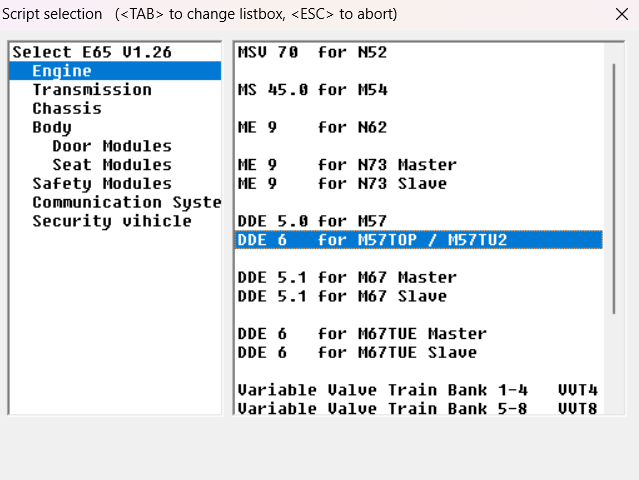Choose DDE 6 for M67TUE Slave
The width and height of the screenshot is (639, 480).
[419, 352]
